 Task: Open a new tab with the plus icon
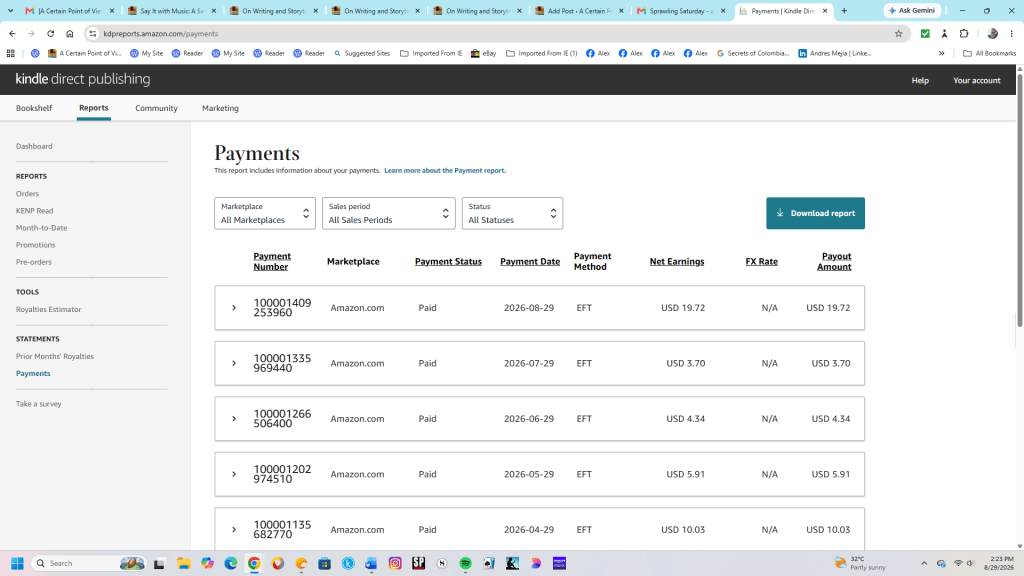click(844, 10)
